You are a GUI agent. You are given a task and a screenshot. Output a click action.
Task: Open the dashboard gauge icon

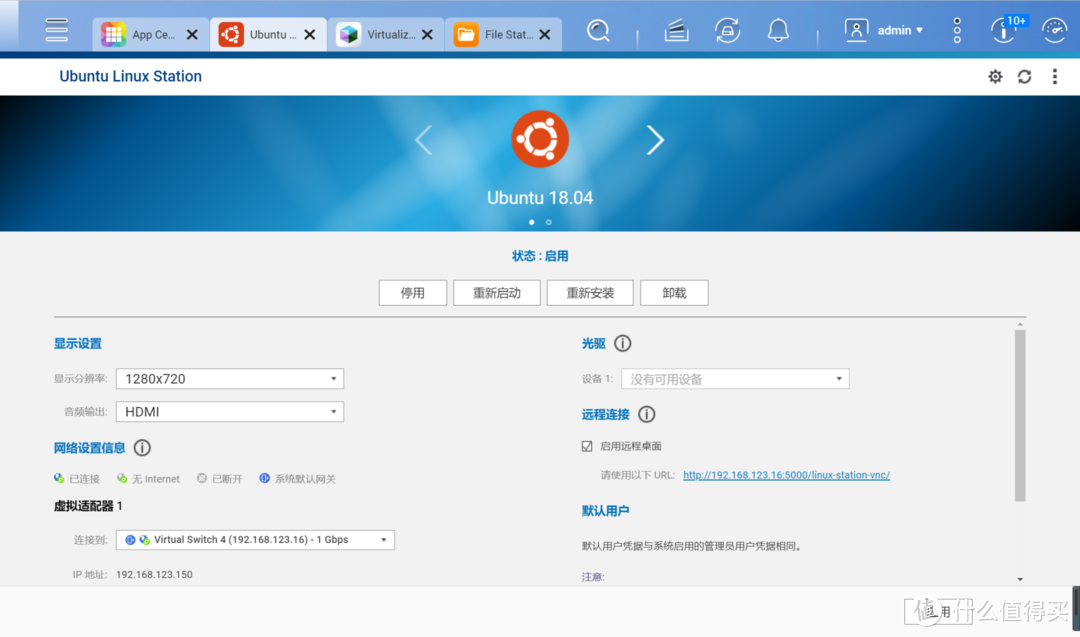1055,30
